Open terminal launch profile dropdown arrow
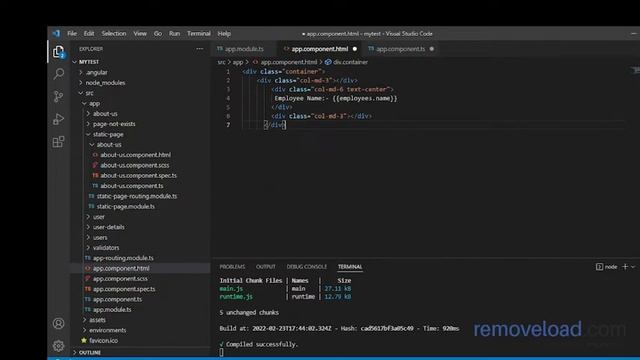 tap(633, 267)
